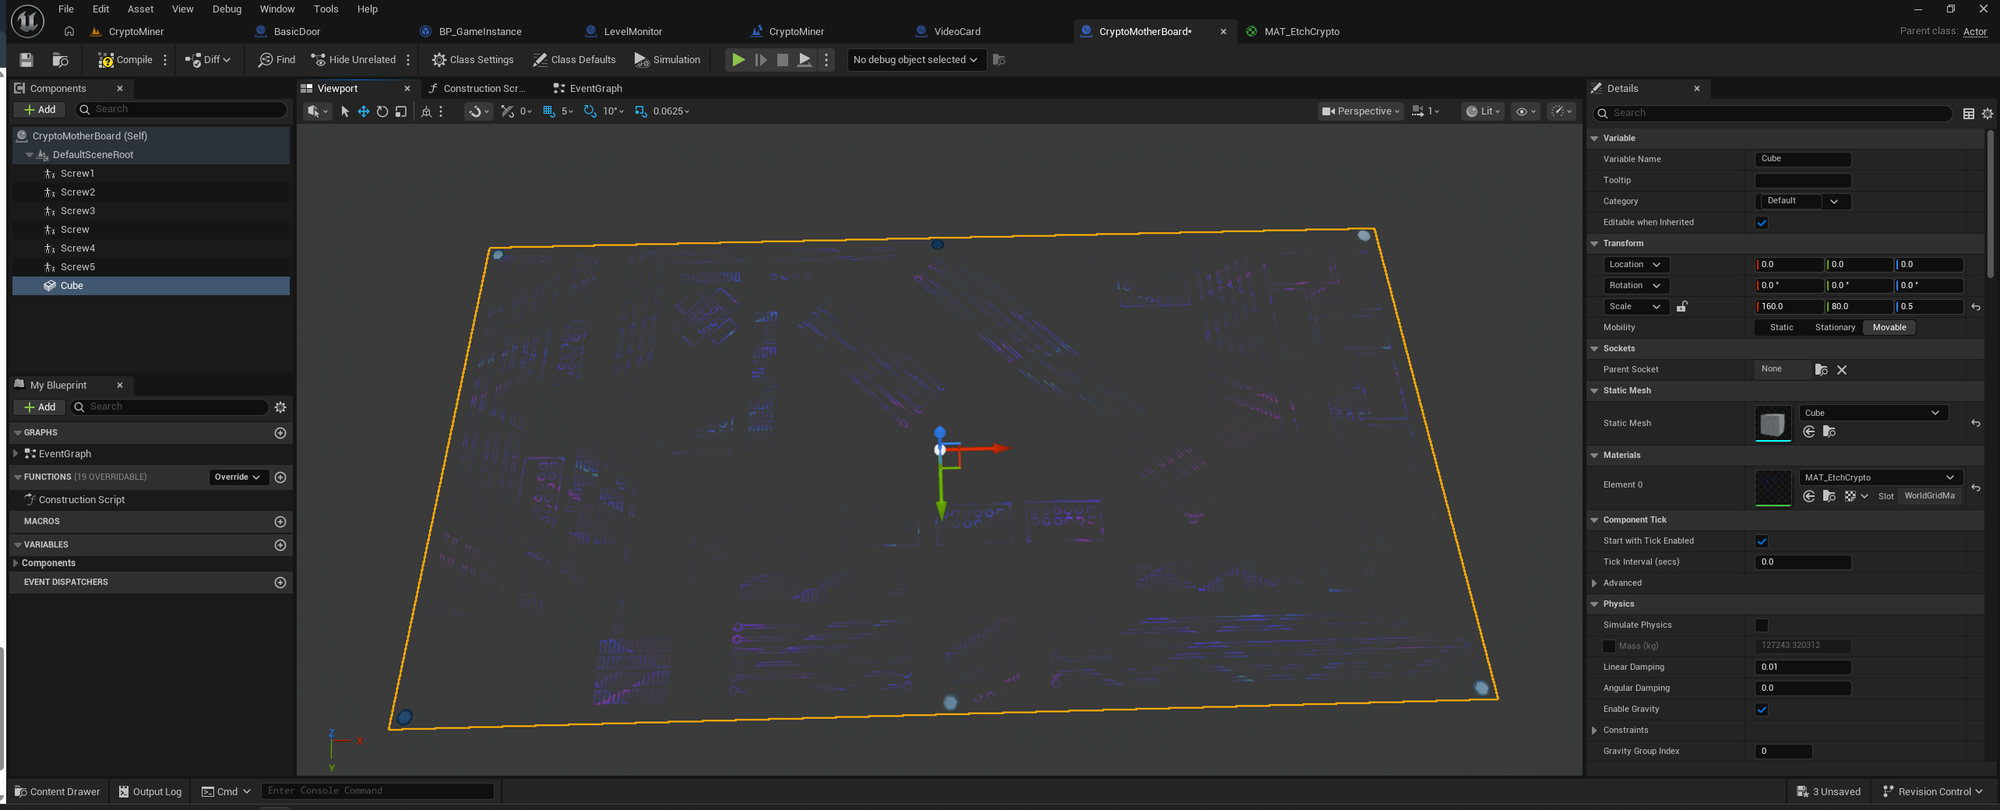
Task: Open the Debug menu
Action: pos(226,9)
